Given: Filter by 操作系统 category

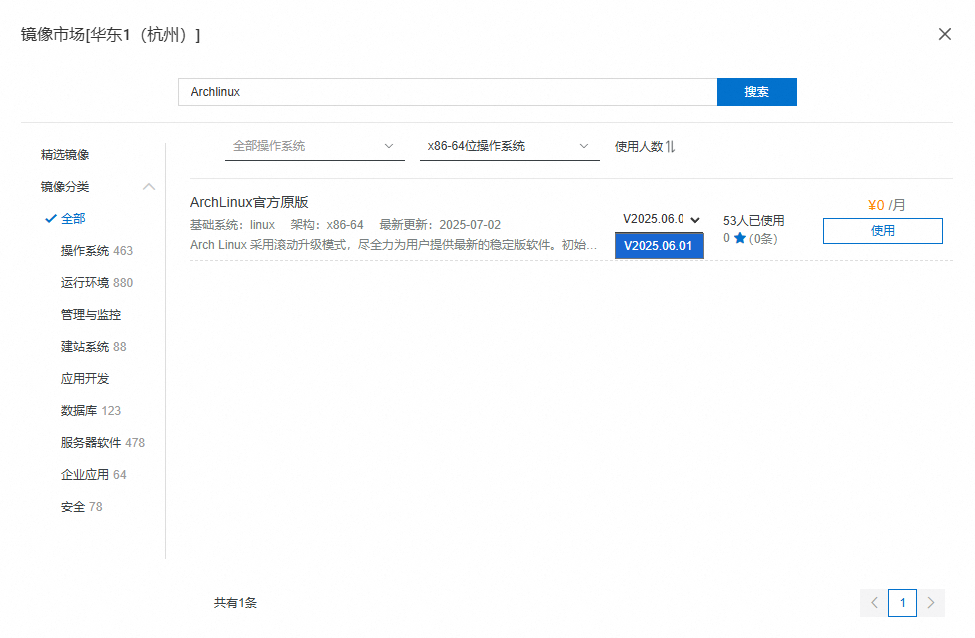Looking at the screenshot, I should pyautogui.click(x=85, y=251).
